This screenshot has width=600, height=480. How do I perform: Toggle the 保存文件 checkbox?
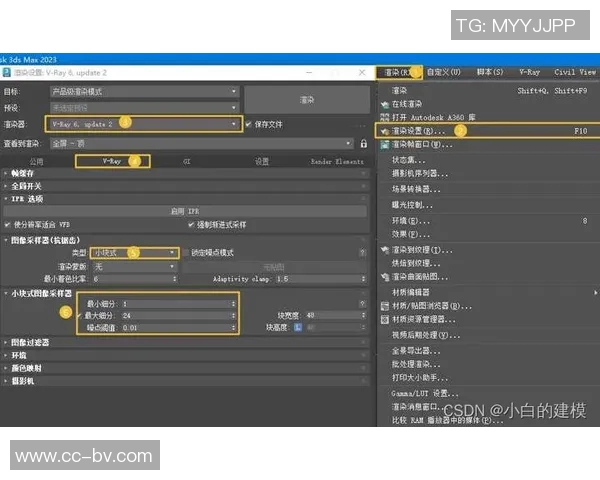248,124
